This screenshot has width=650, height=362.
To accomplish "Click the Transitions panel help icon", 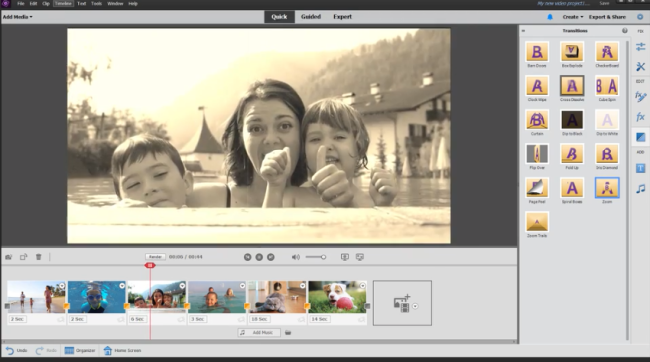I will (625, 31).
